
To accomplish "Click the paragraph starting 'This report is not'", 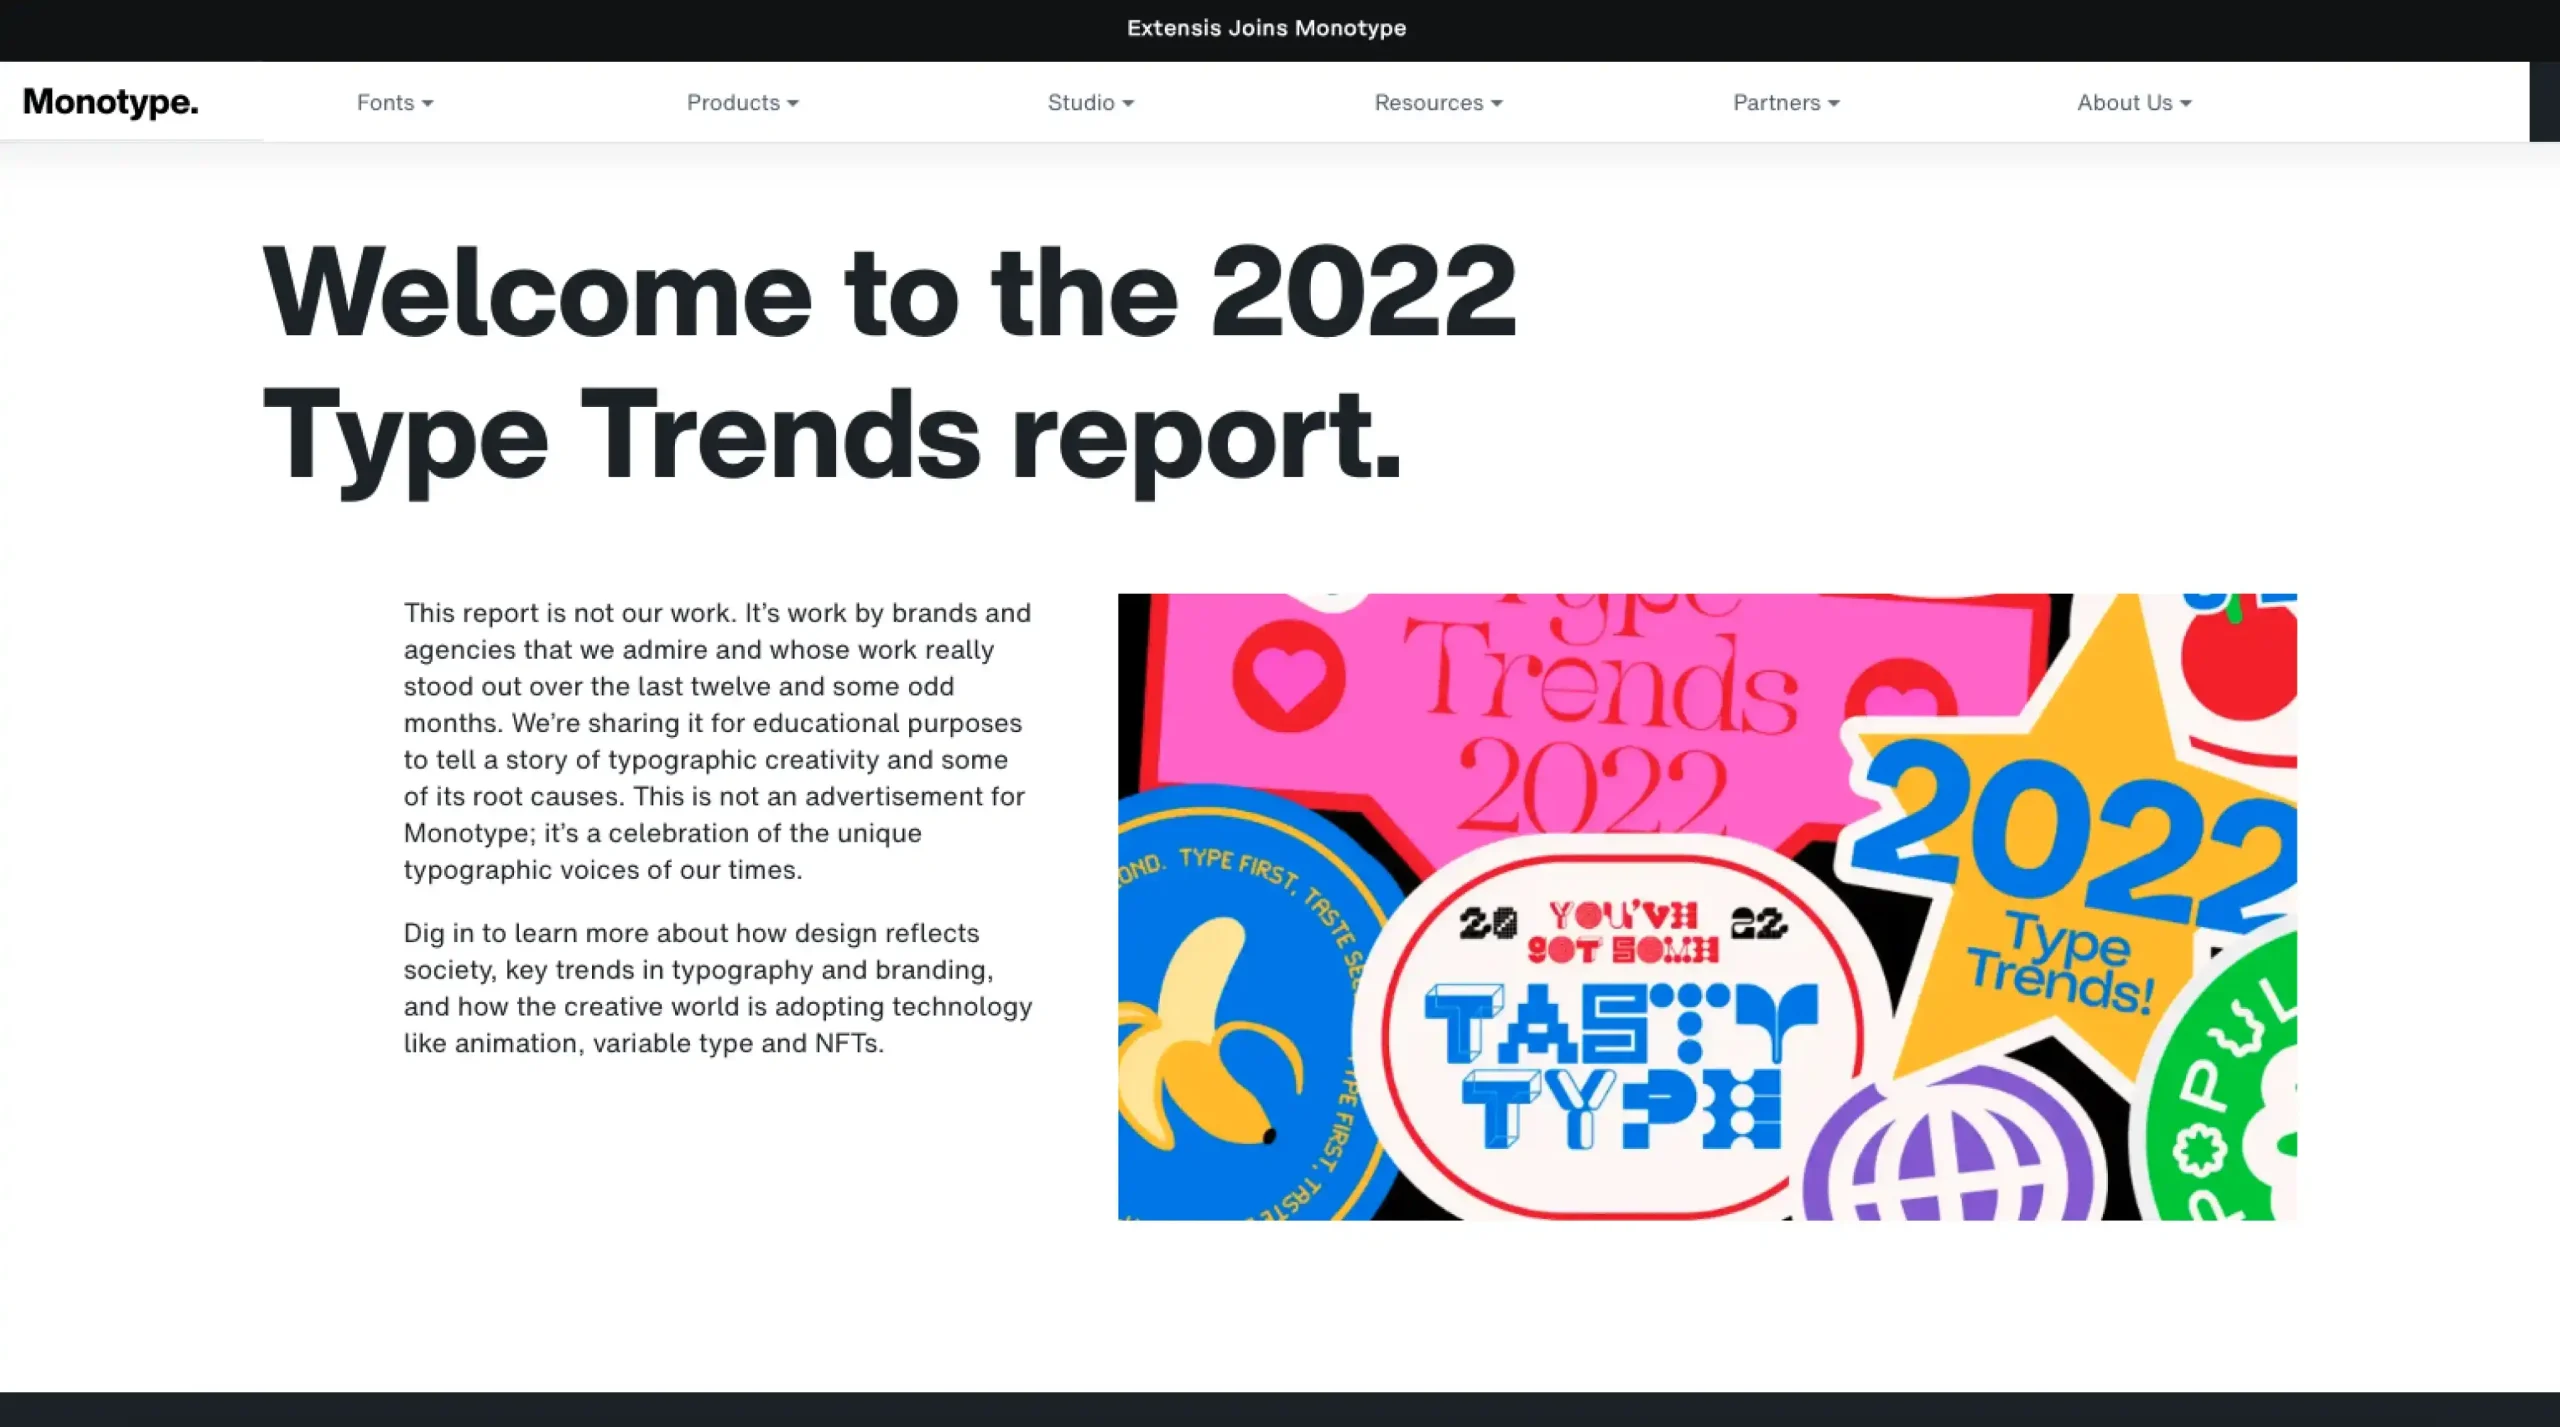I will click(718, 741).
